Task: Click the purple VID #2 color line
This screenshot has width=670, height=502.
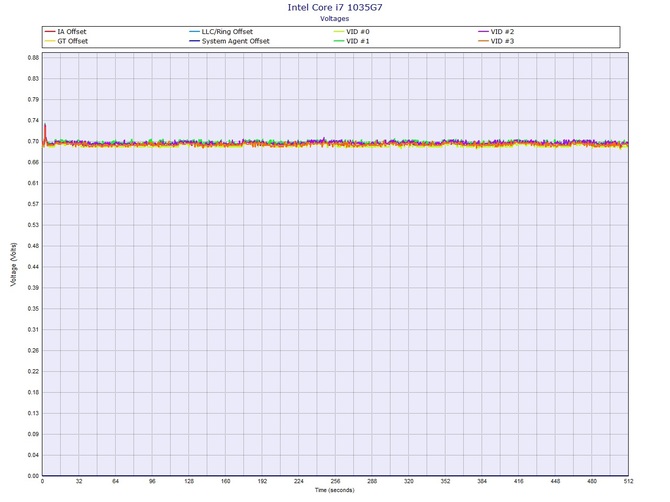Action: [x=483, y=32]
